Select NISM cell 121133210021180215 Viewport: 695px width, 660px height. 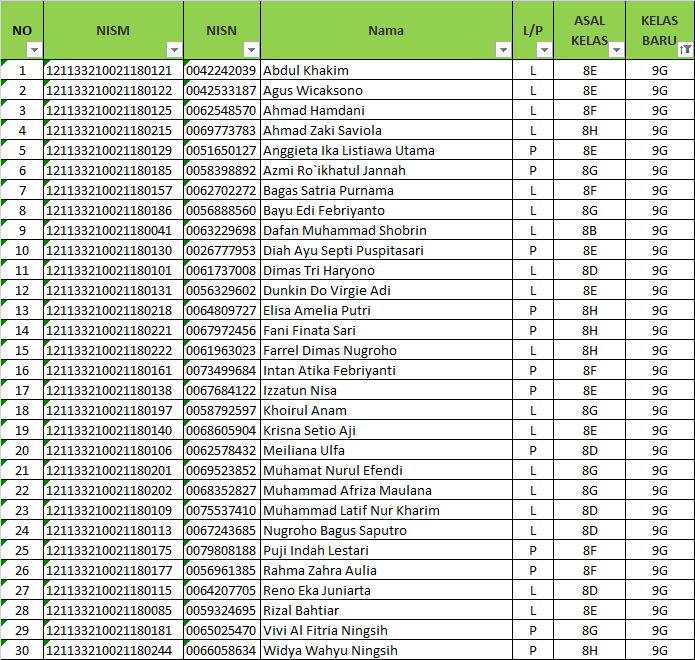(113, 130)
